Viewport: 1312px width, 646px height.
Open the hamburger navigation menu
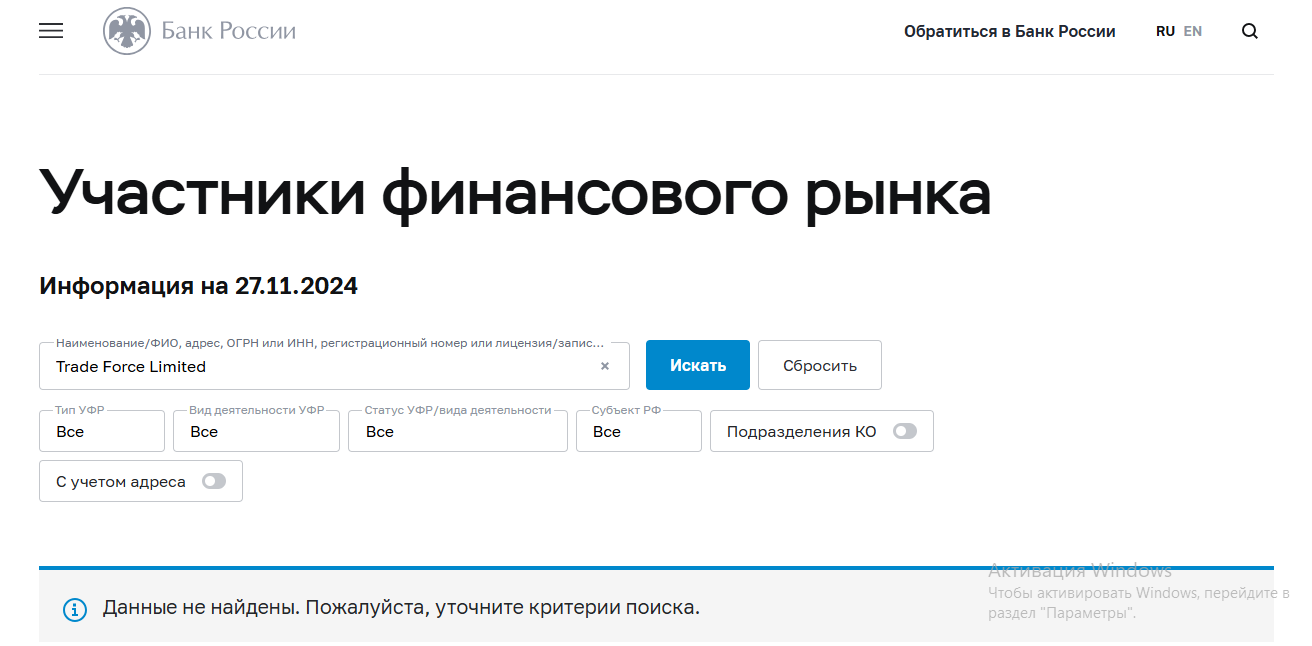[x=50, y=31]
